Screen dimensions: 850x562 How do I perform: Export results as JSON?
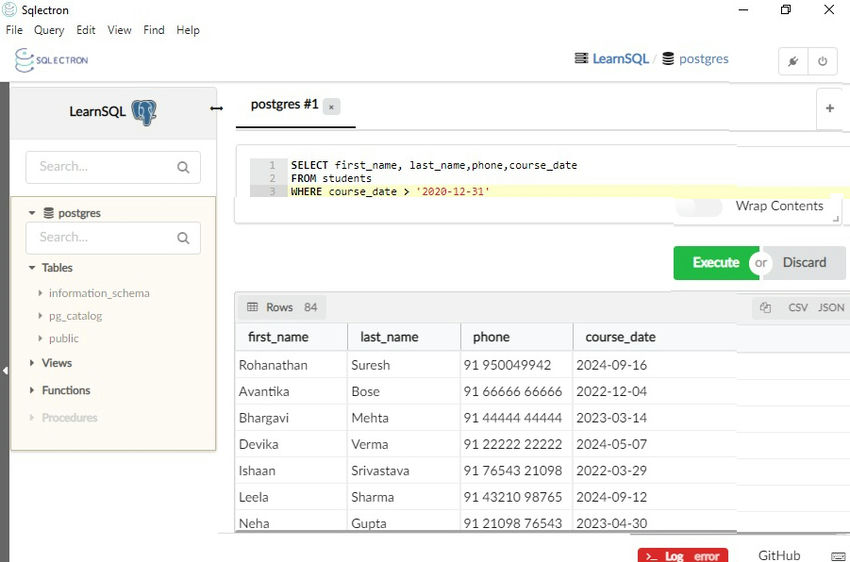[x=831, y=307]
